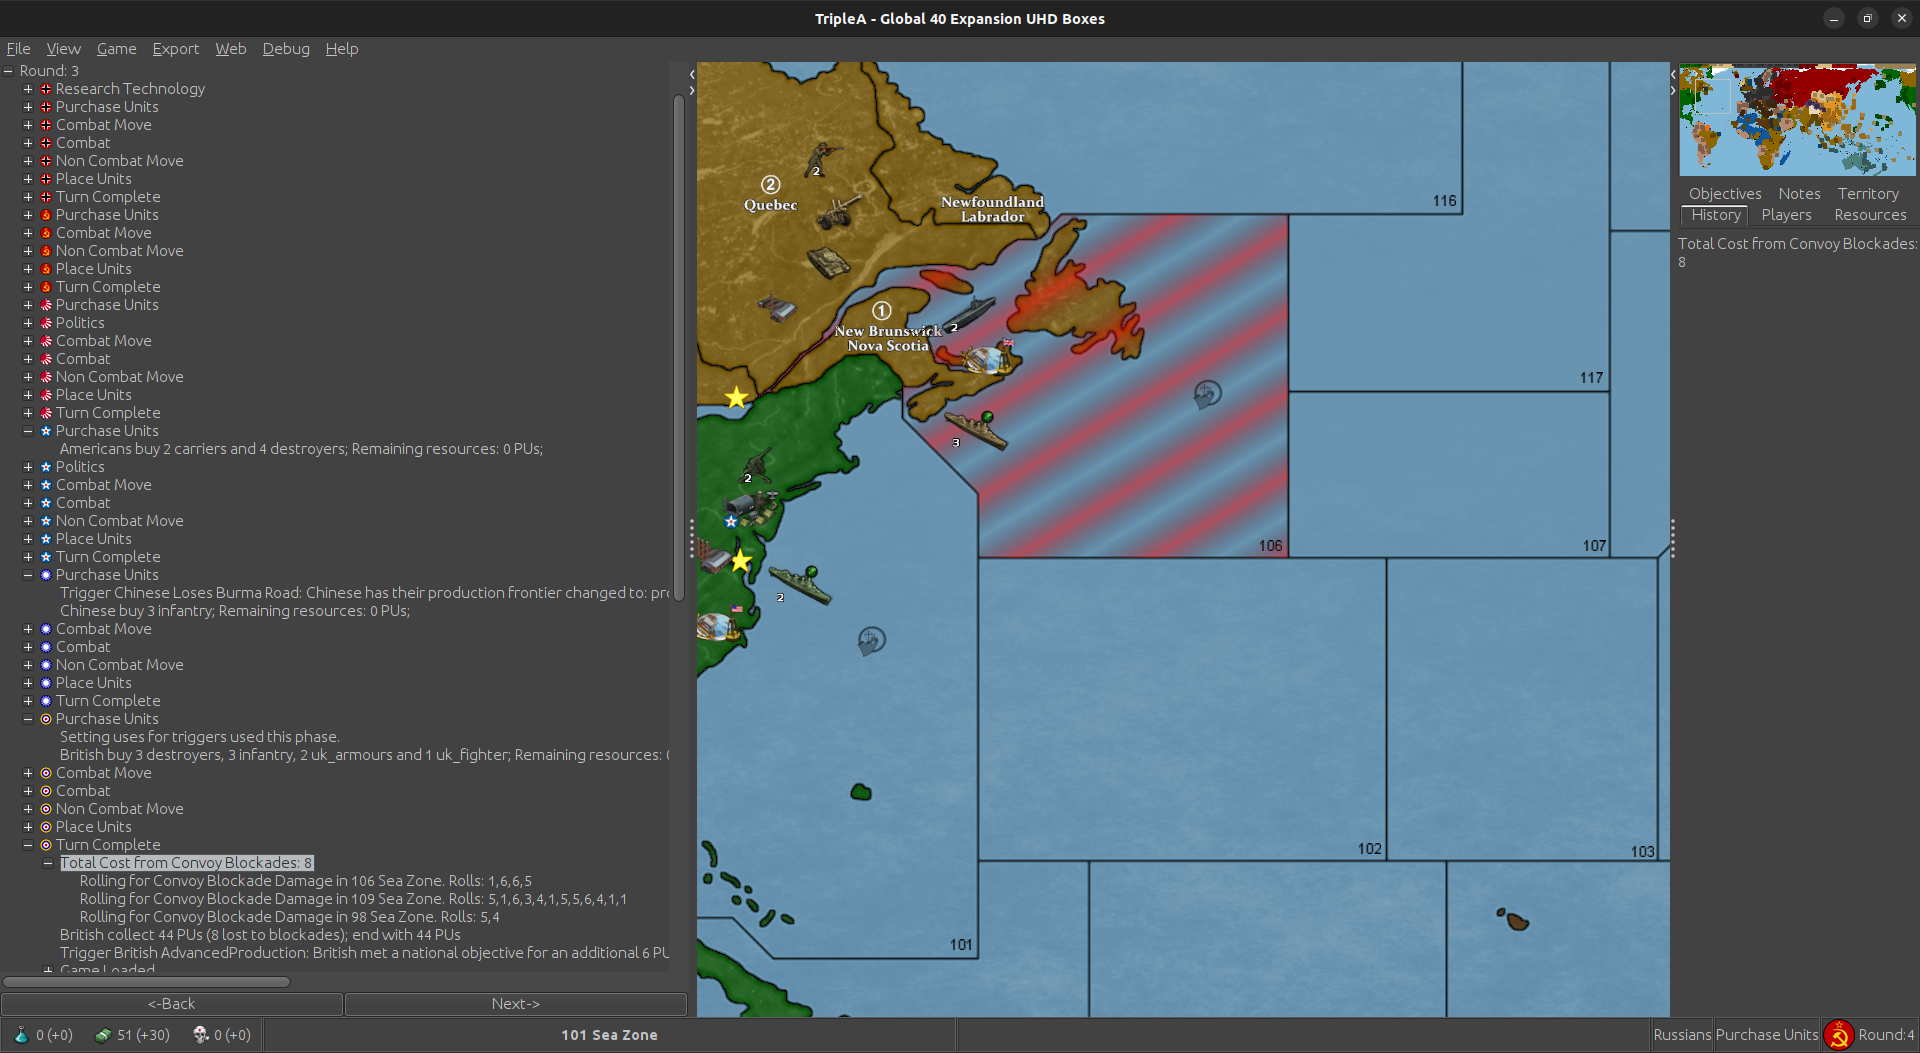Click the tank unit in Quebec

pos(828,262)
